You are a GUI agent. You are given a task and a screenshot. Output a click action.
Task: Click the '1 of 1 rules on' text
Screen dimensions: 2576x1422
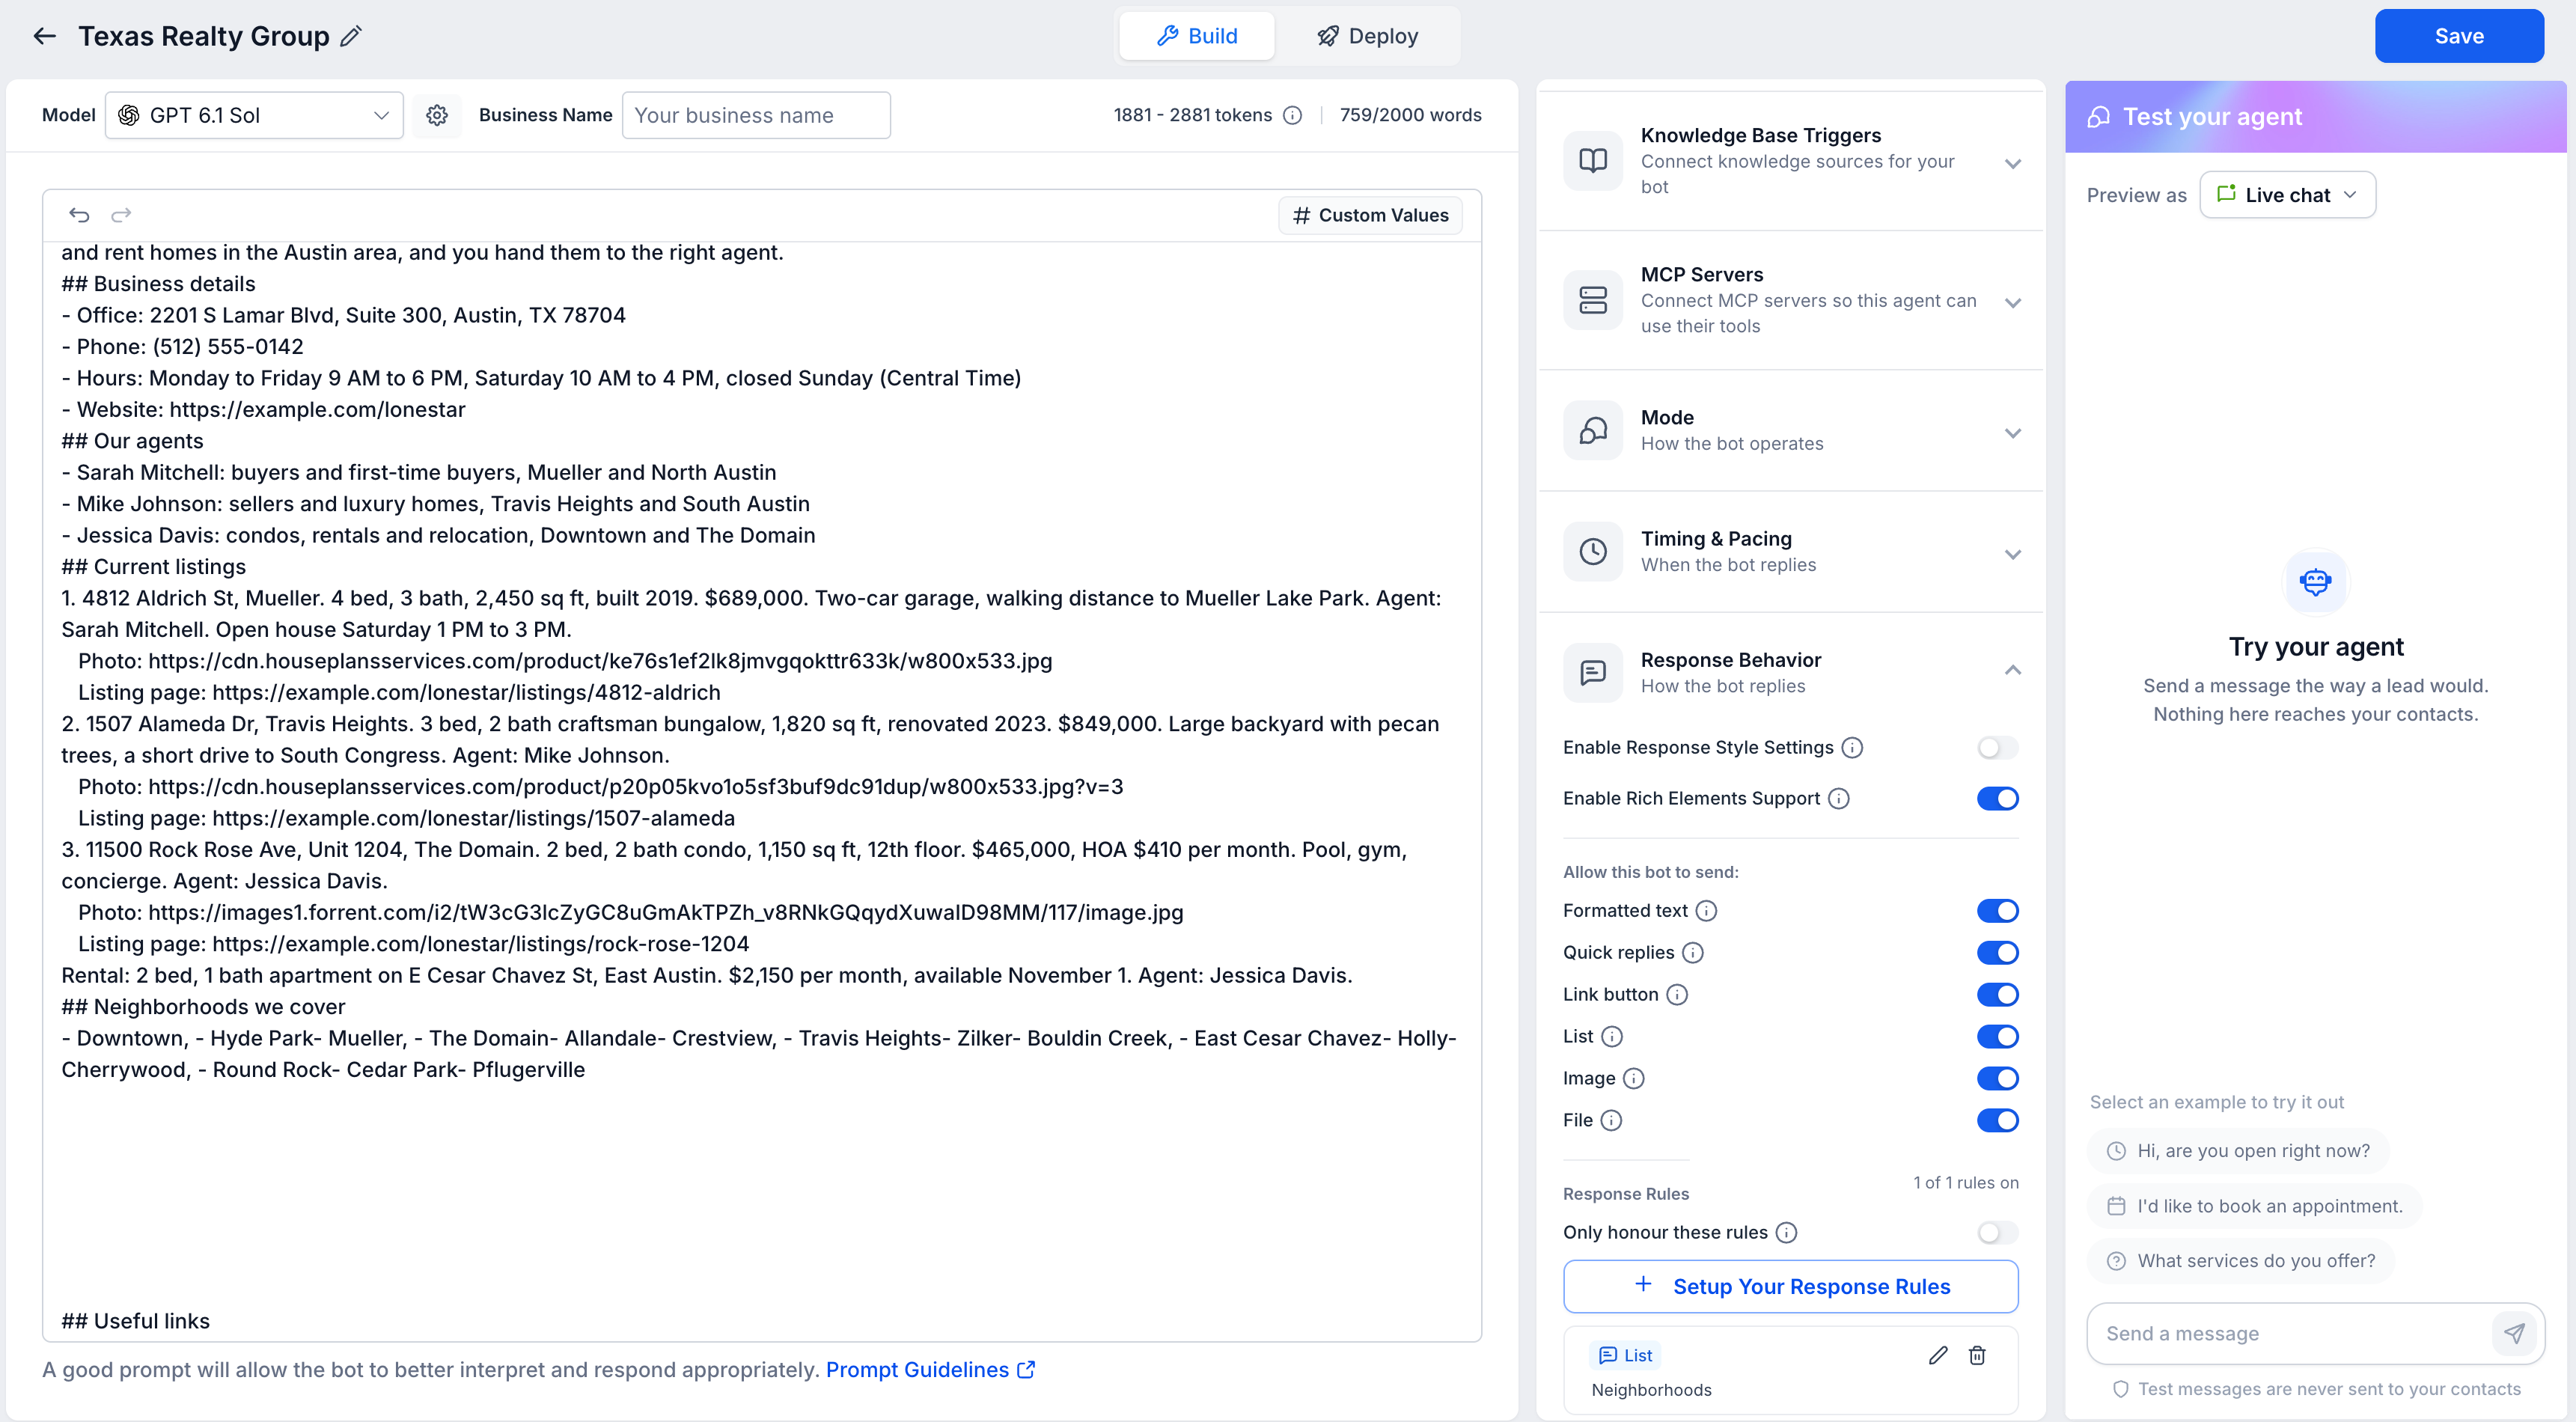(1966, 1183)
